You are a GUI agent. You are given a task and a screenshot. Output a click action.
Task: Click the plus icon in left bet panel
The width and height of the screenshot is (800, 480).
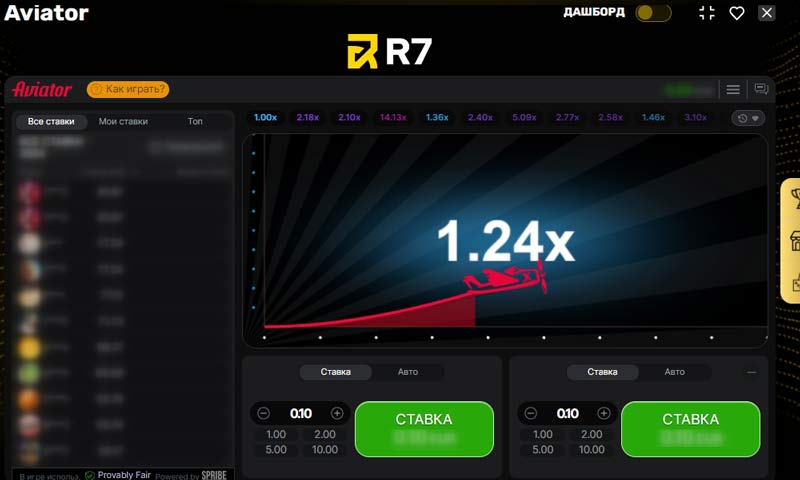tap(337, 414)
